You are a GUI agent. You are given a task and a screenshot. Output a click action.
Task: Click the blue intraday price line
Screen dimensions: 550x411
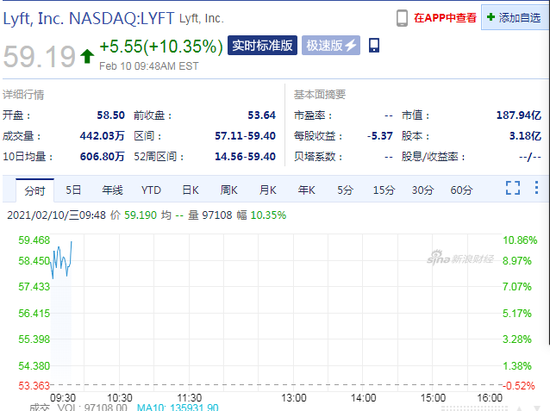click(61, 260)
